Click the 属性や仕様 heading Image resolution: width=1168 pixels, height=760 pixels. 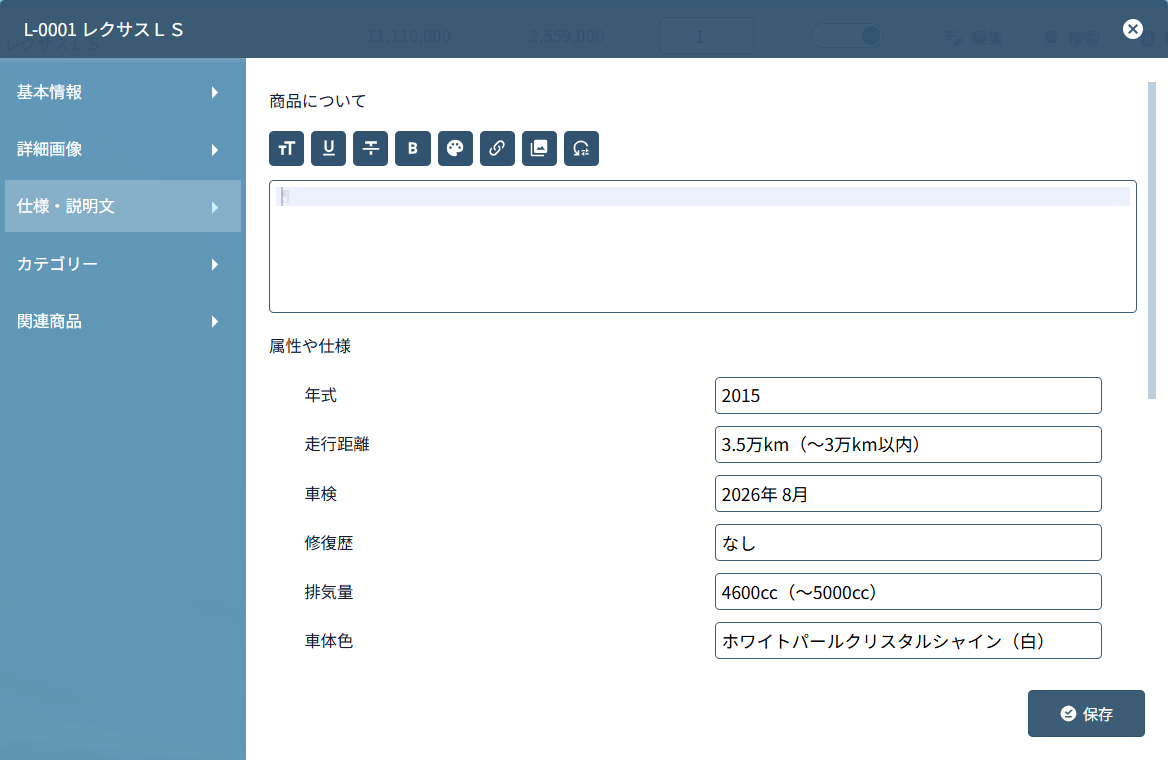click(x=310, y=346)
